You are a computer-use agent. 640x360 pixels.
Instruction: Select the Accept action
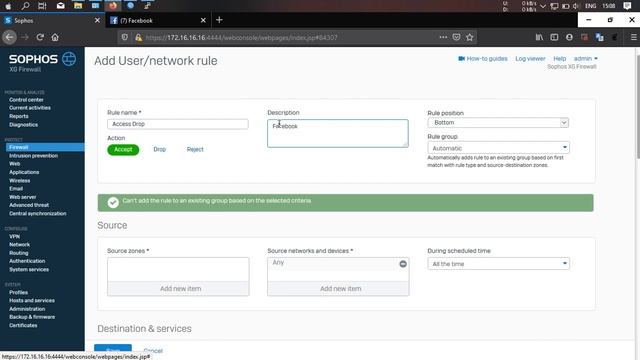click(123, 149)
